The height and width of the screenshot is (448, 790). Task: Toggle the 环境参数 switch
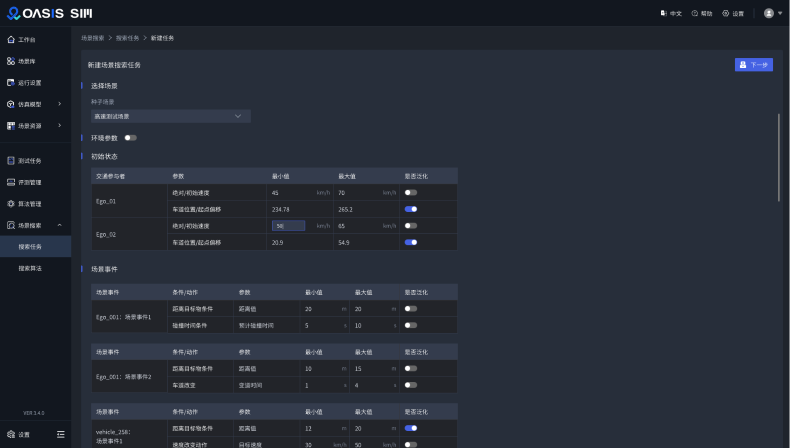point(130,137)
